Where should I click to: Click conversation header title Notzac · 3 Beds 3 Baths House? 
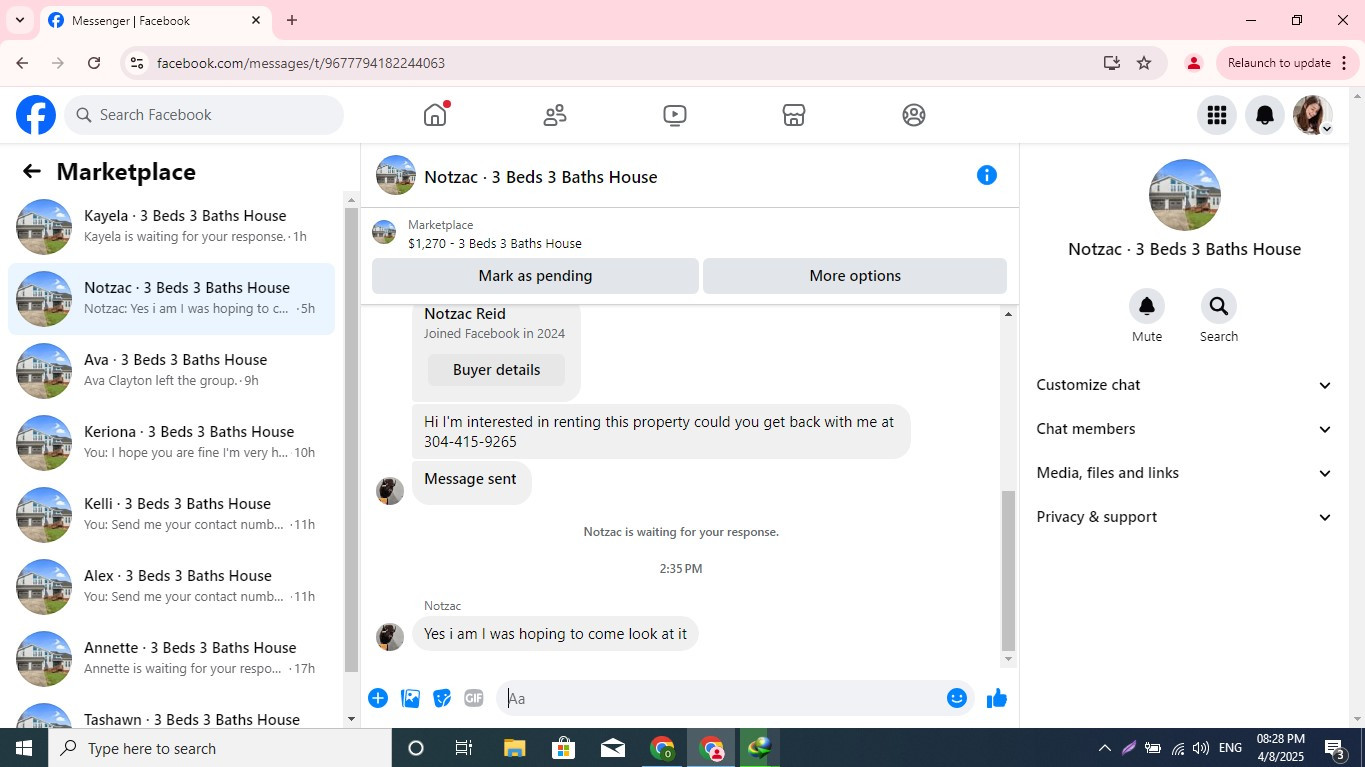[540, 177]
